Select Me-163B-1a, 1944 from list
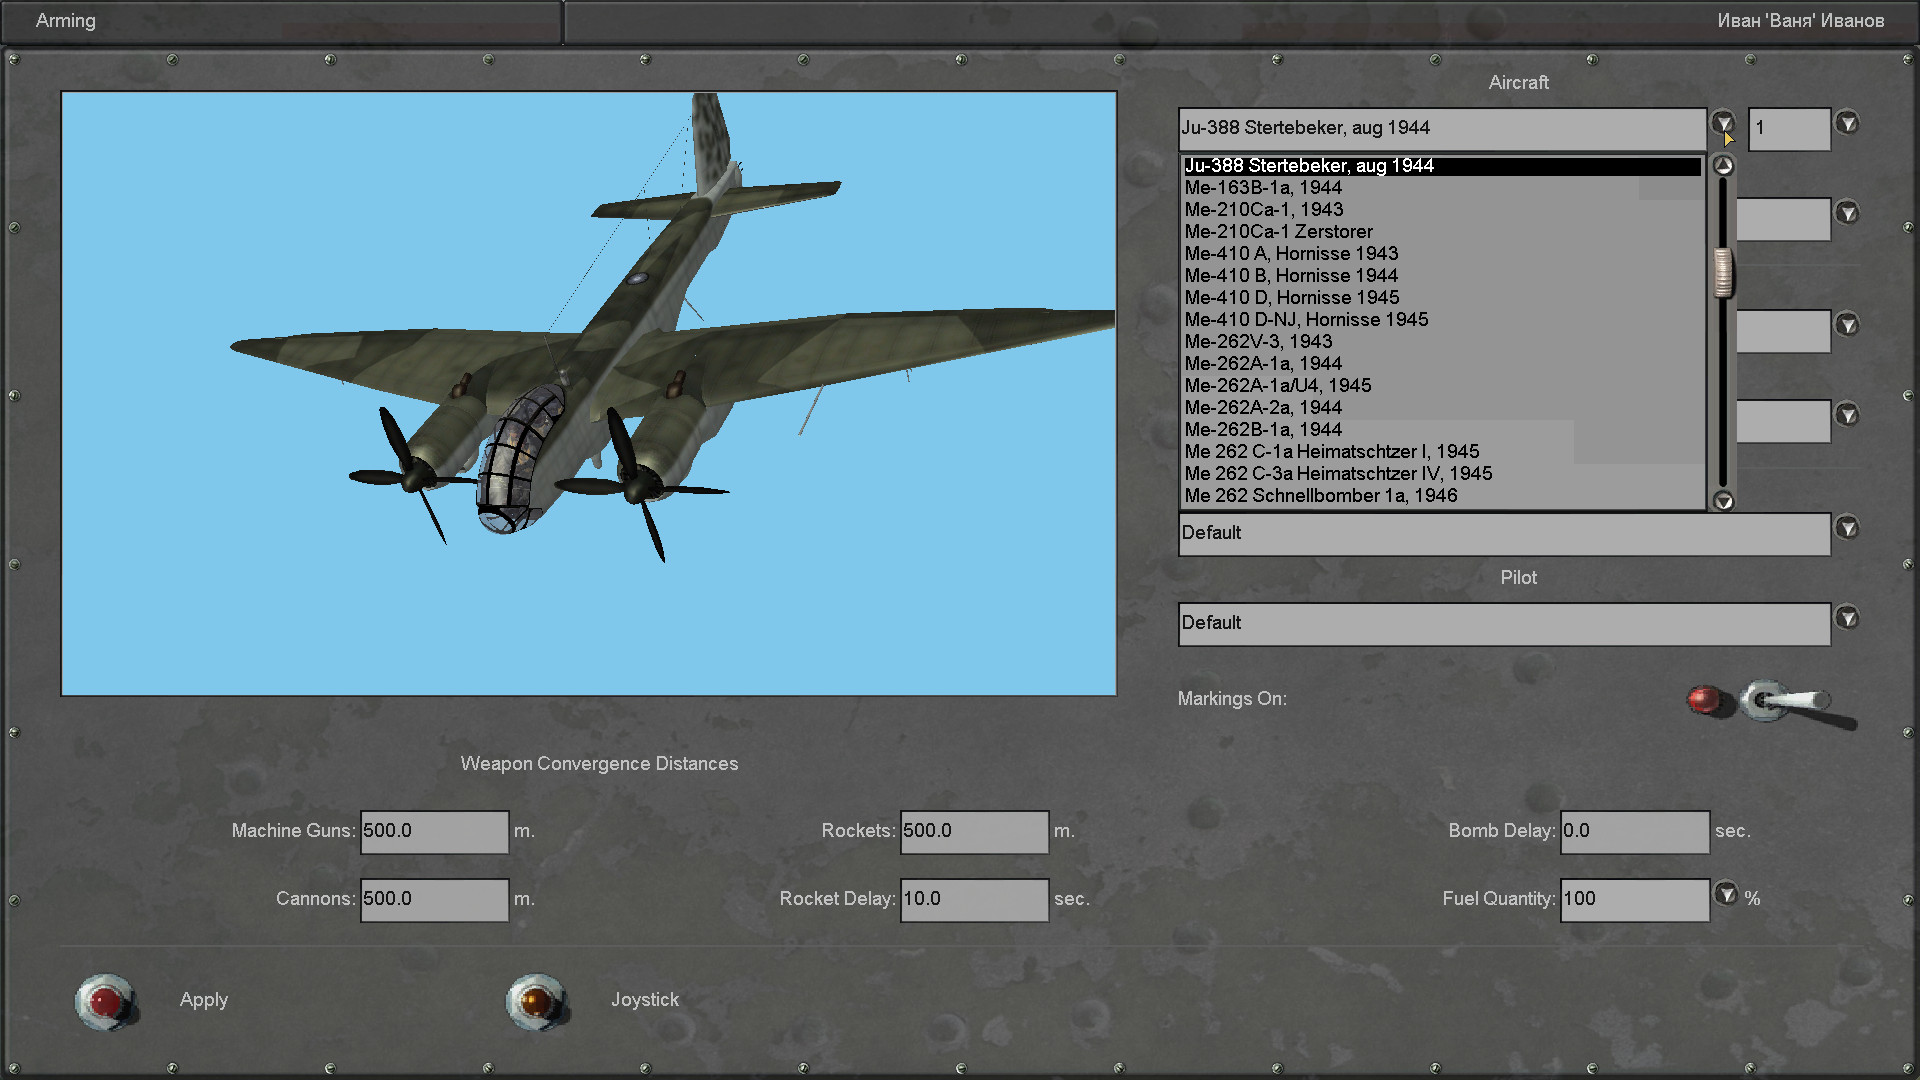This screenshot has width=1920, height=1080. 1263,188
